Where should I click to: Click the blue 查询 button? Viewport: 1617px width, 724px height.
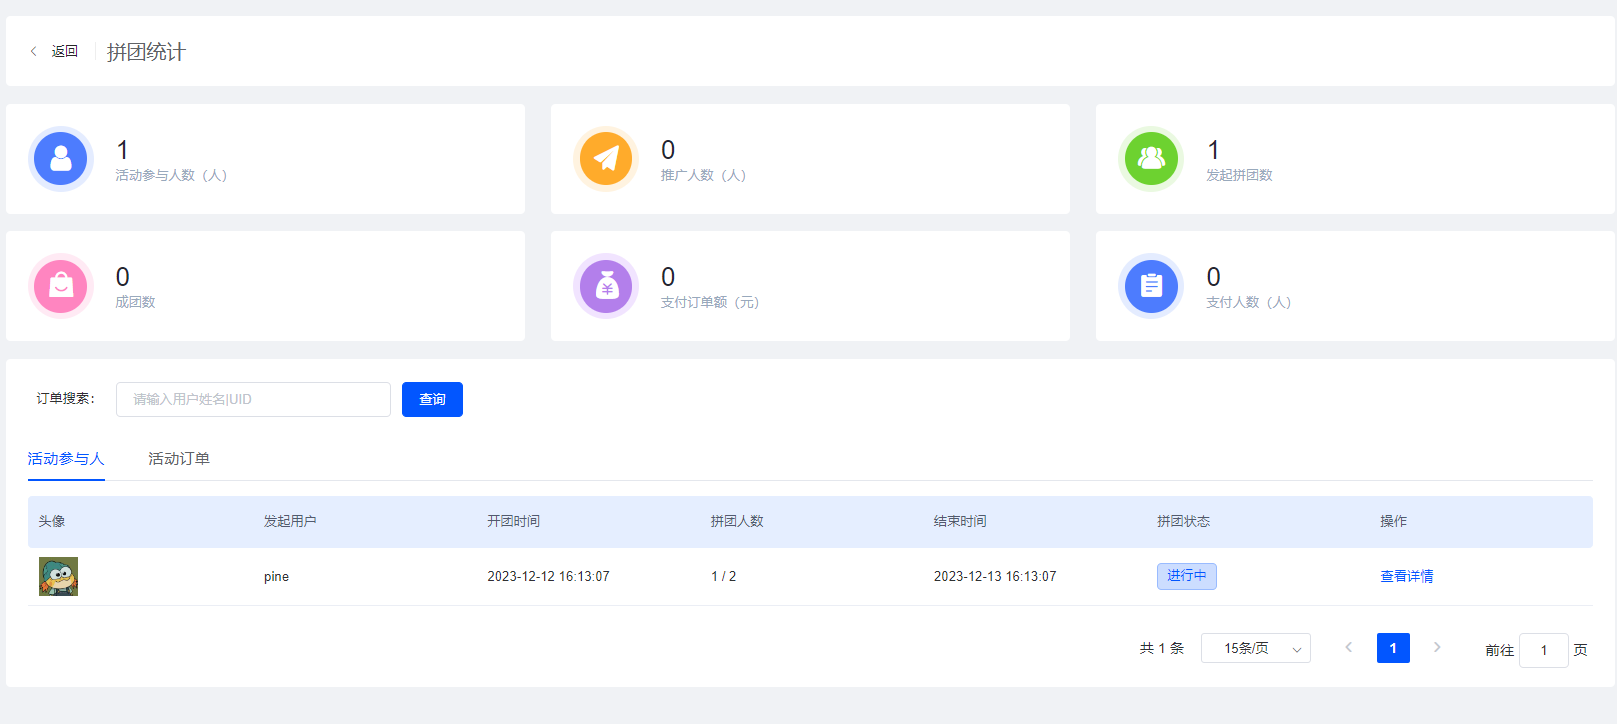pyautogui.click(x=432, y=399)
